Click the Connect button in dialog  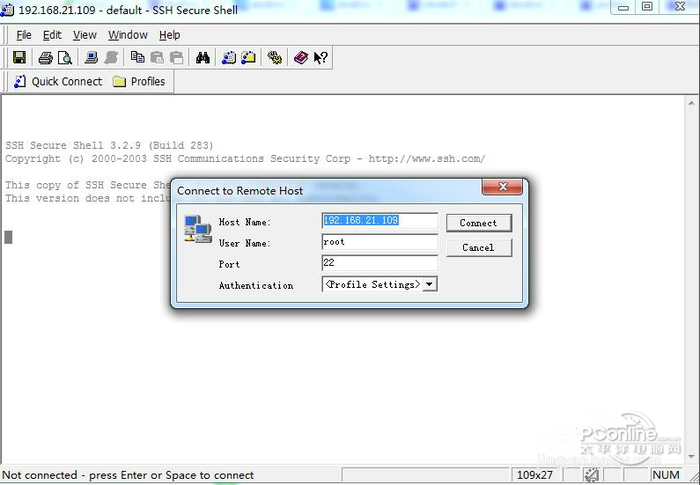pos(479,223)
